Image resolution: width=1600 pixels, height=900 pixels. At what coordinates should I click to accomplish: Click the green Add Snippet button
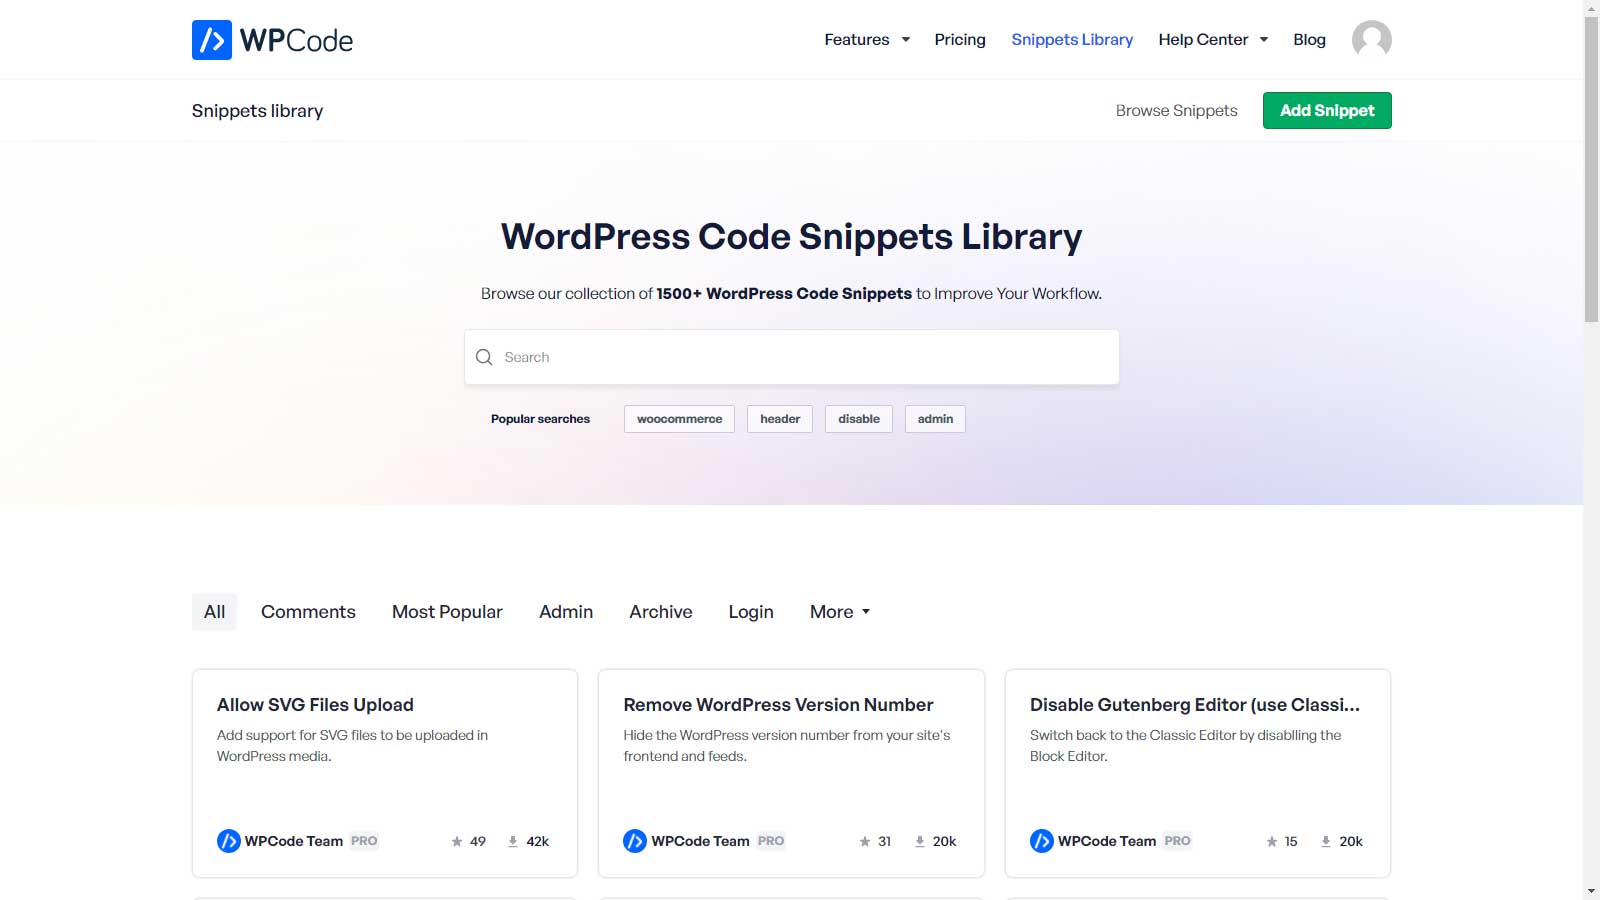[x=1327, y=110]
